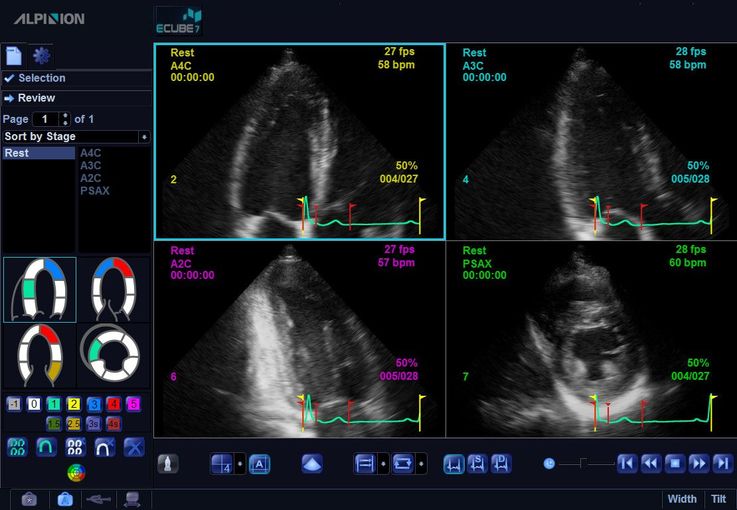Click the network computer status icon
This screenshot has width=737, height=510.
click(x=130, y=499)
